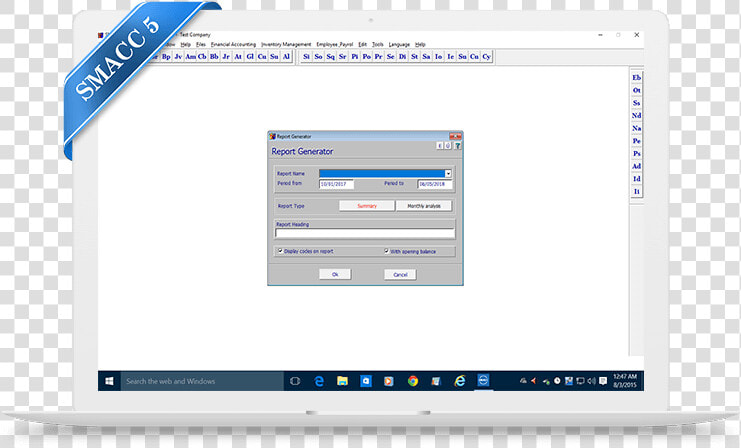Screen dimensions: 741x448
Task: Click the Ps button in right sidebar
Action: coord(637,154)
